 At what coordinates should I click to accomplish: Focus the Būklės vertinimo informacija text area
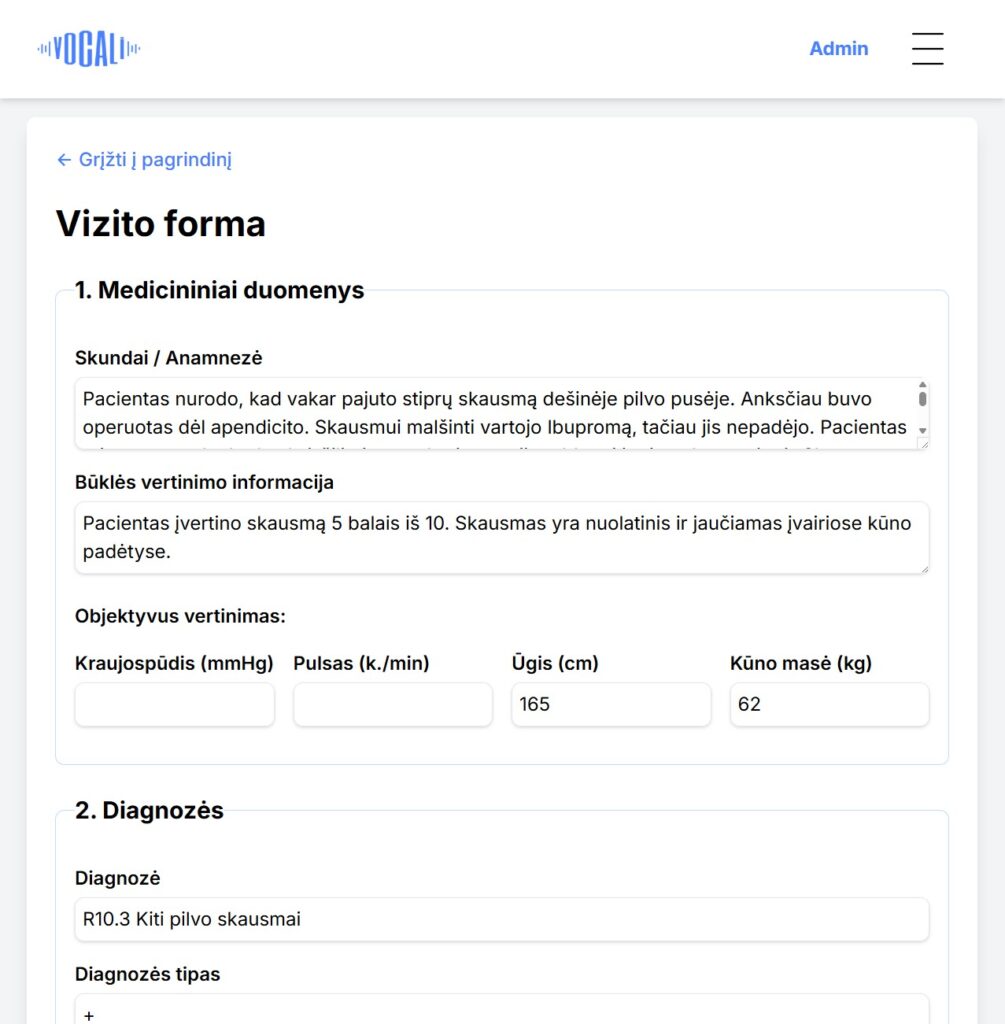pos(502,538)
